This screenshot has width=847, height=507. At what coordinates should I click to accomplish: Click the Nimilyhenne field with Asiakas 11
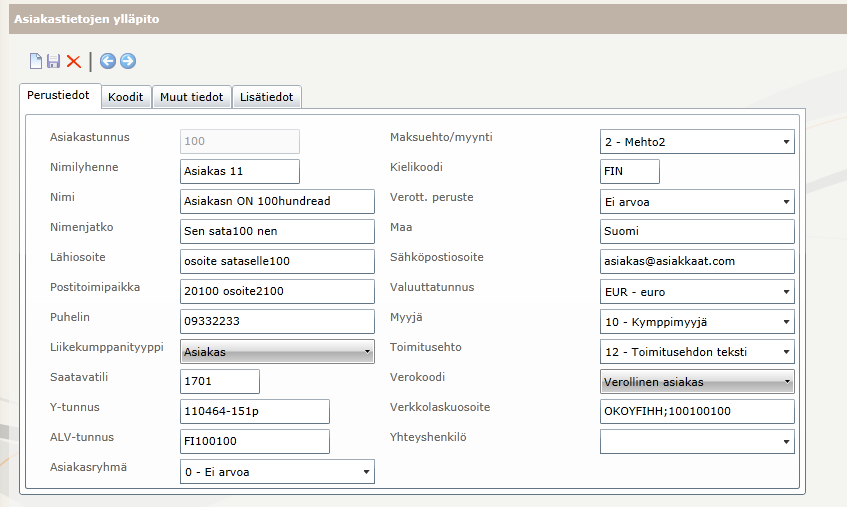[x=240, y=171]
